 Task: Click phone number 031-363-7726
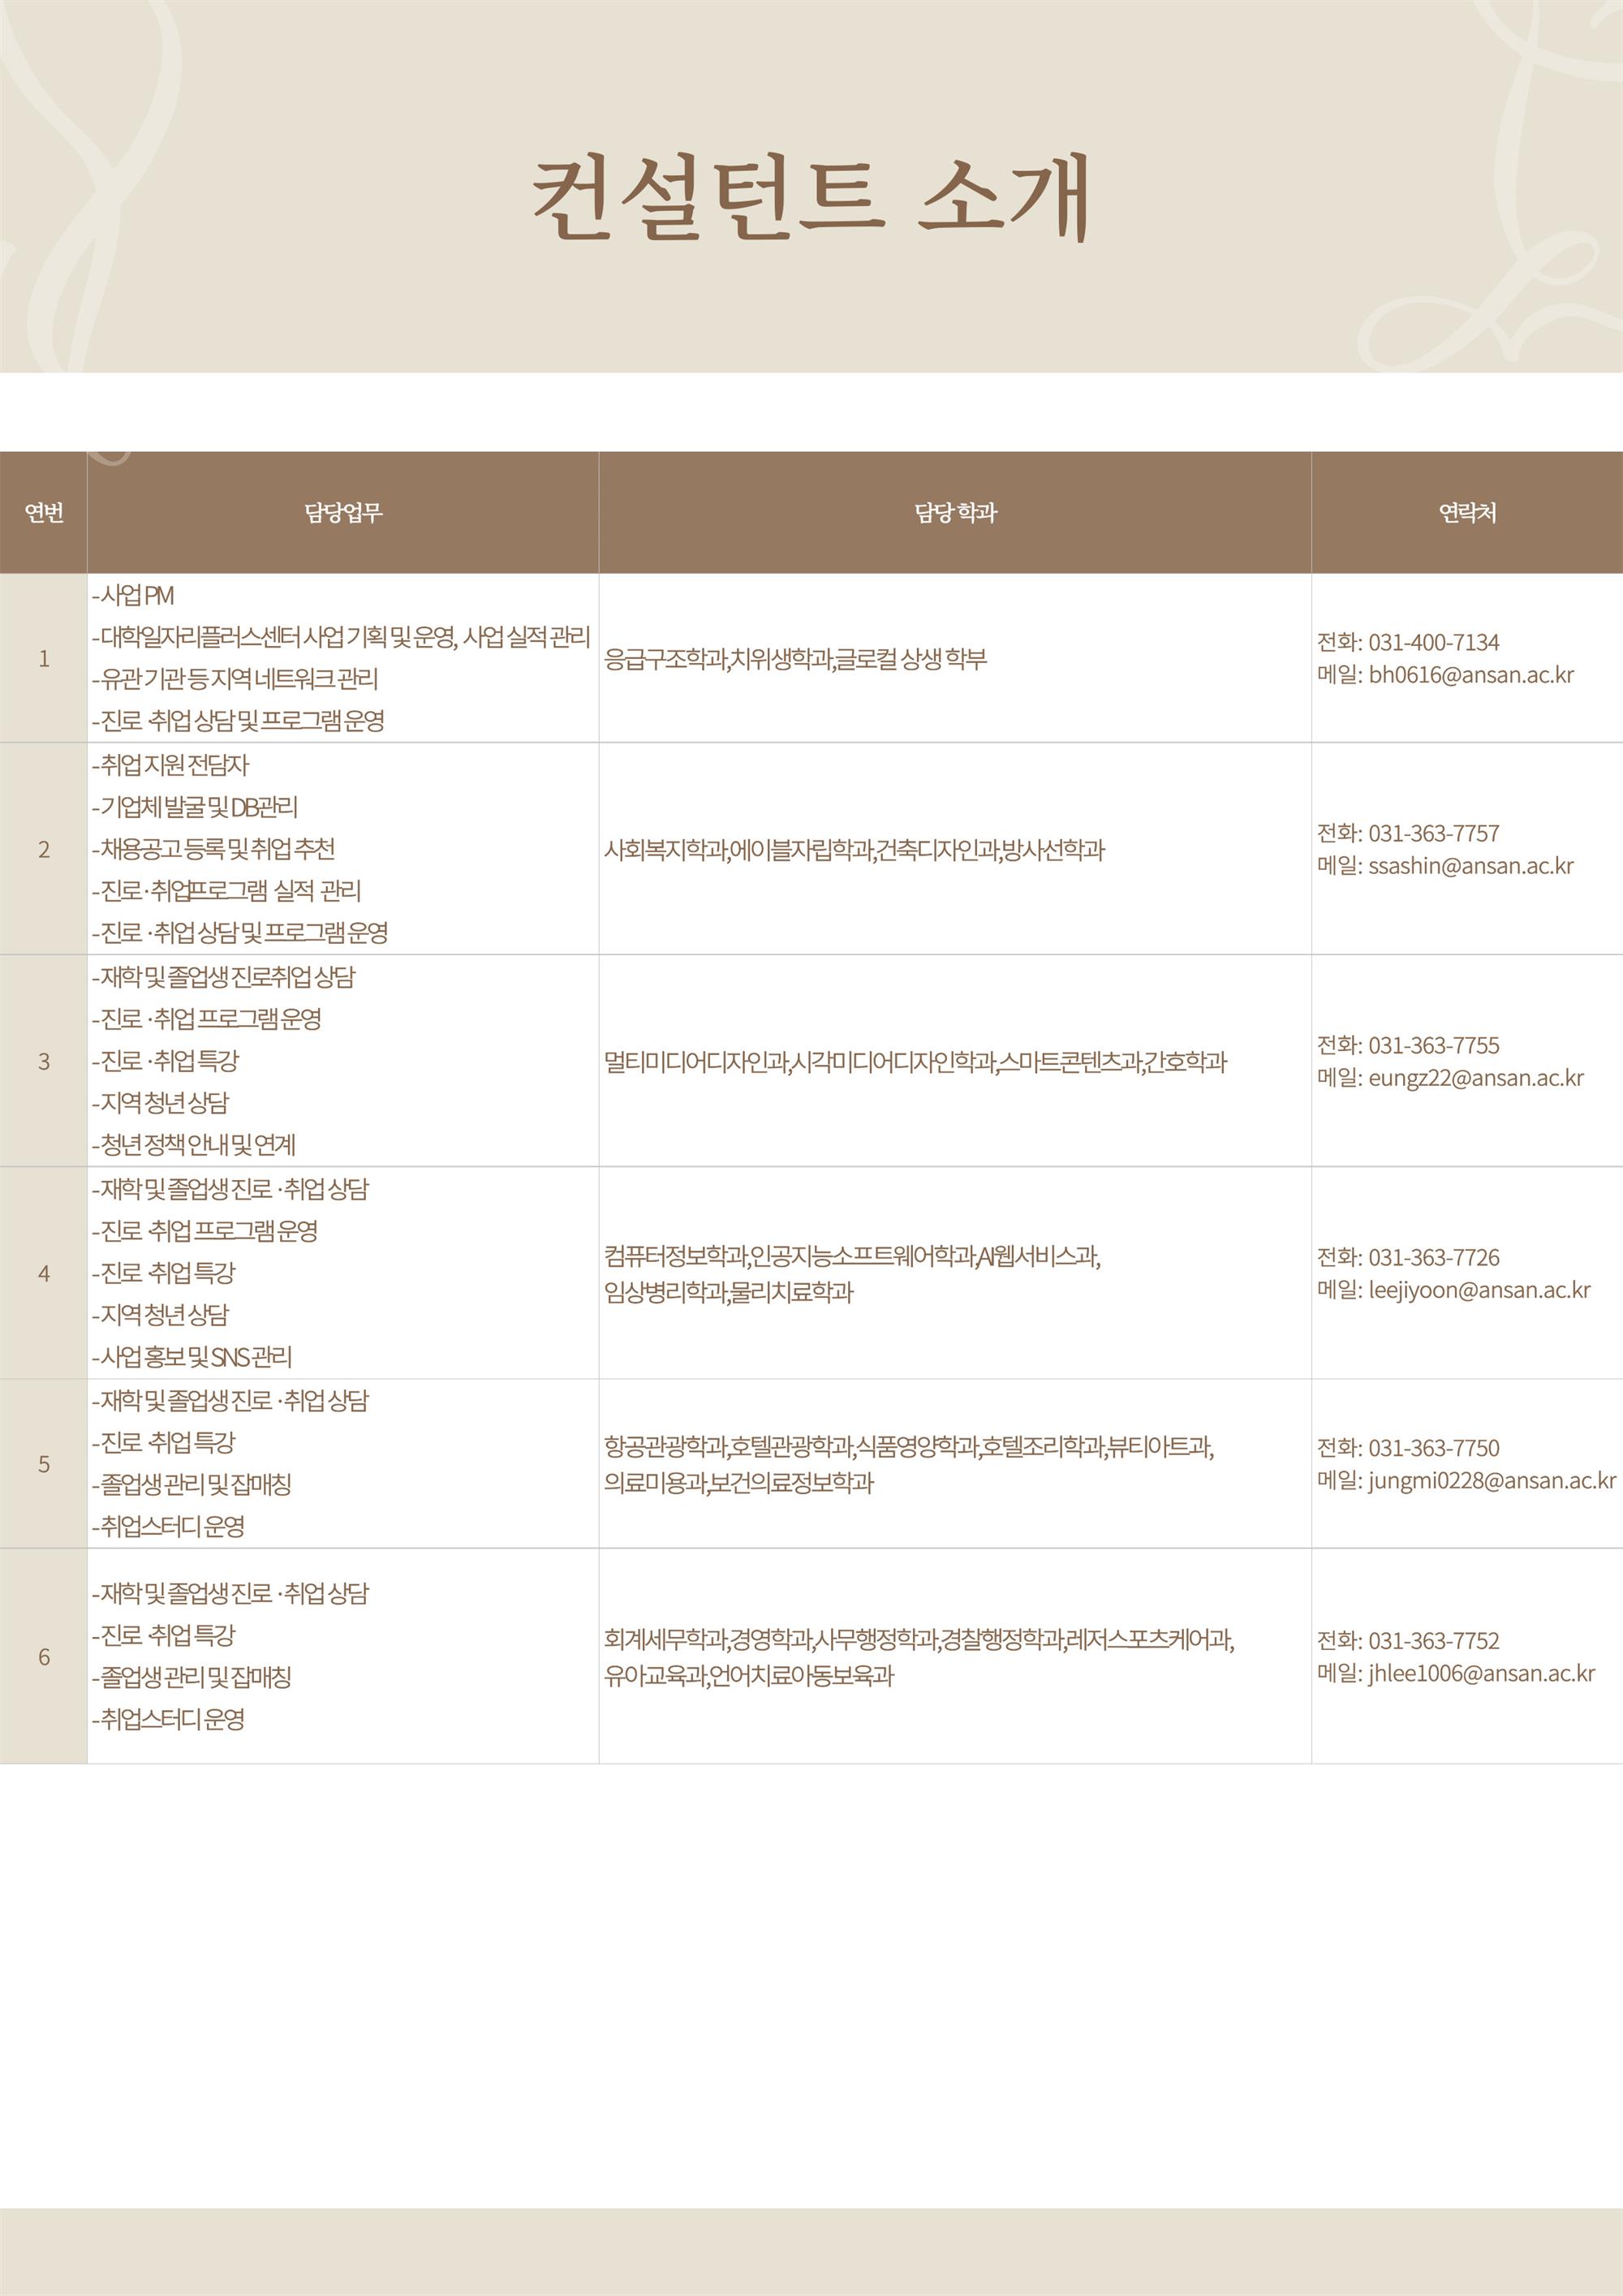(1433, 1257)
